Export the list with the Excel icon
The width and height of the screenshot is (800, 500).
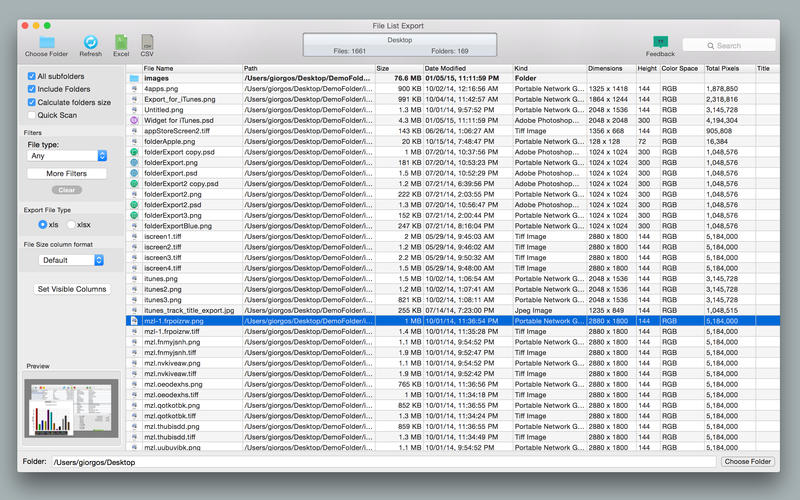point(121,41)
